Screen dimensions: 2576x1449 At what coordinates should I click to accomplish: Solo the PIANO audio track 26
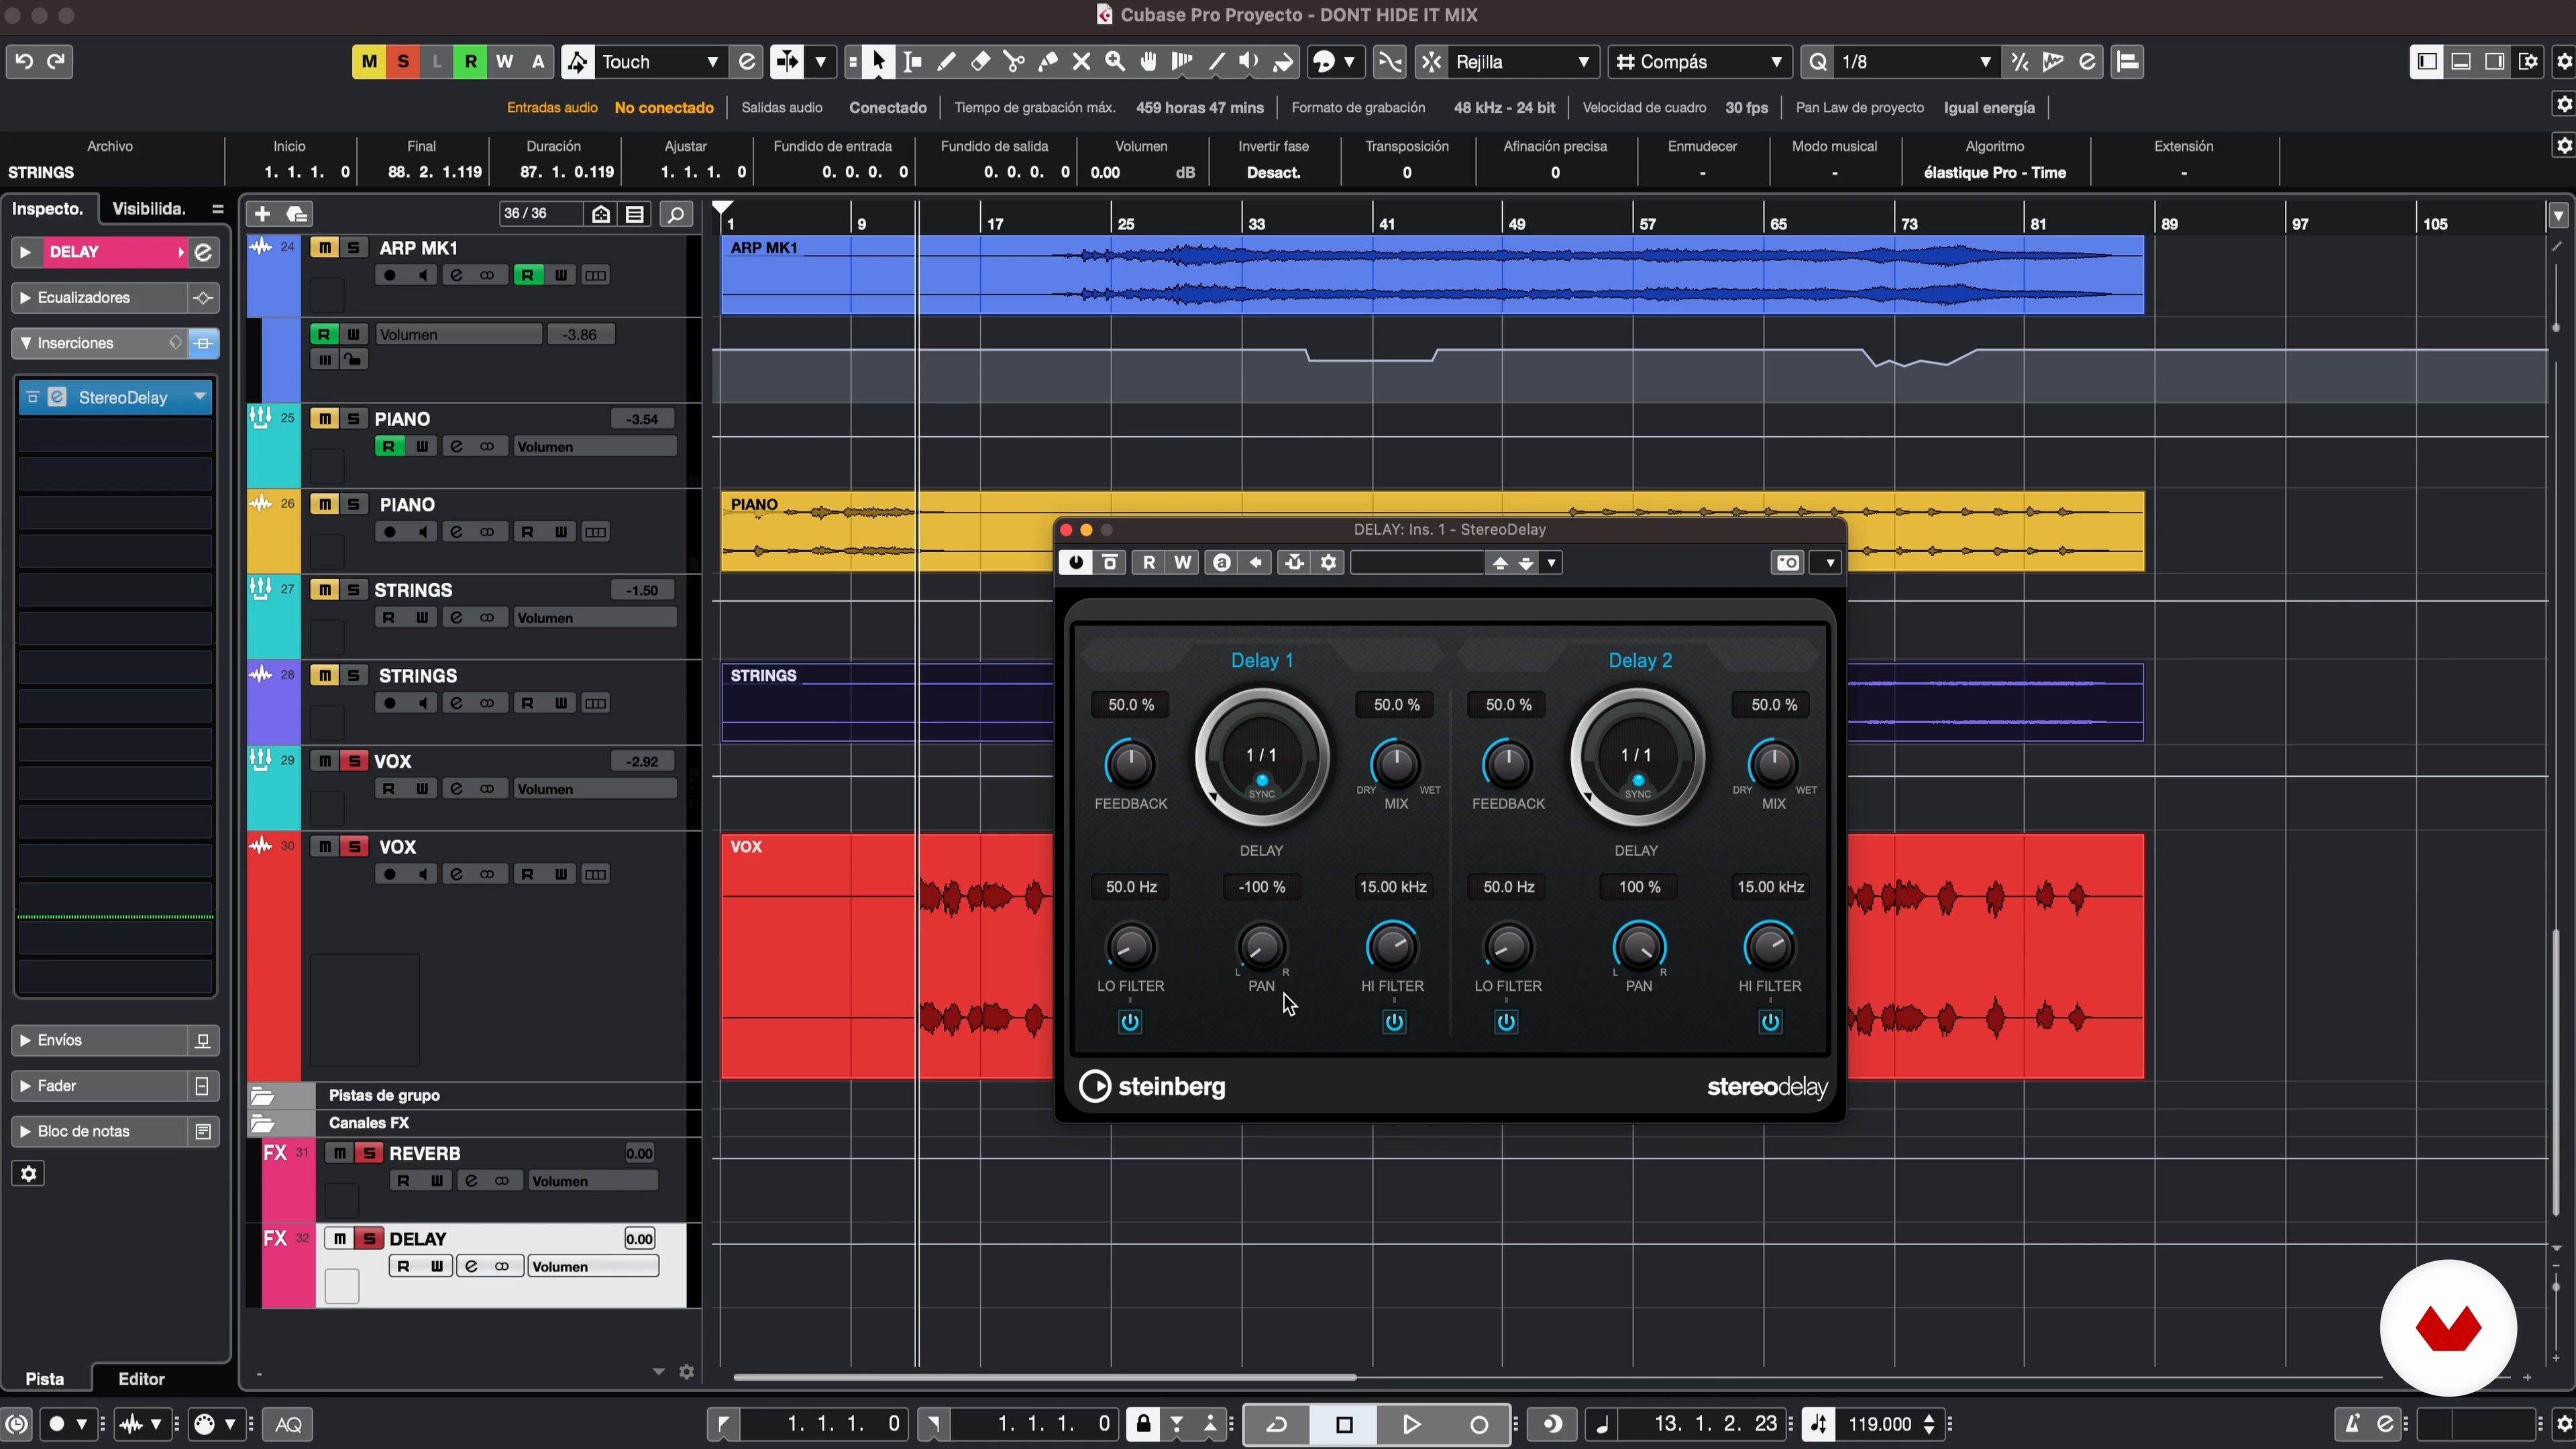[x=354, y=504]
